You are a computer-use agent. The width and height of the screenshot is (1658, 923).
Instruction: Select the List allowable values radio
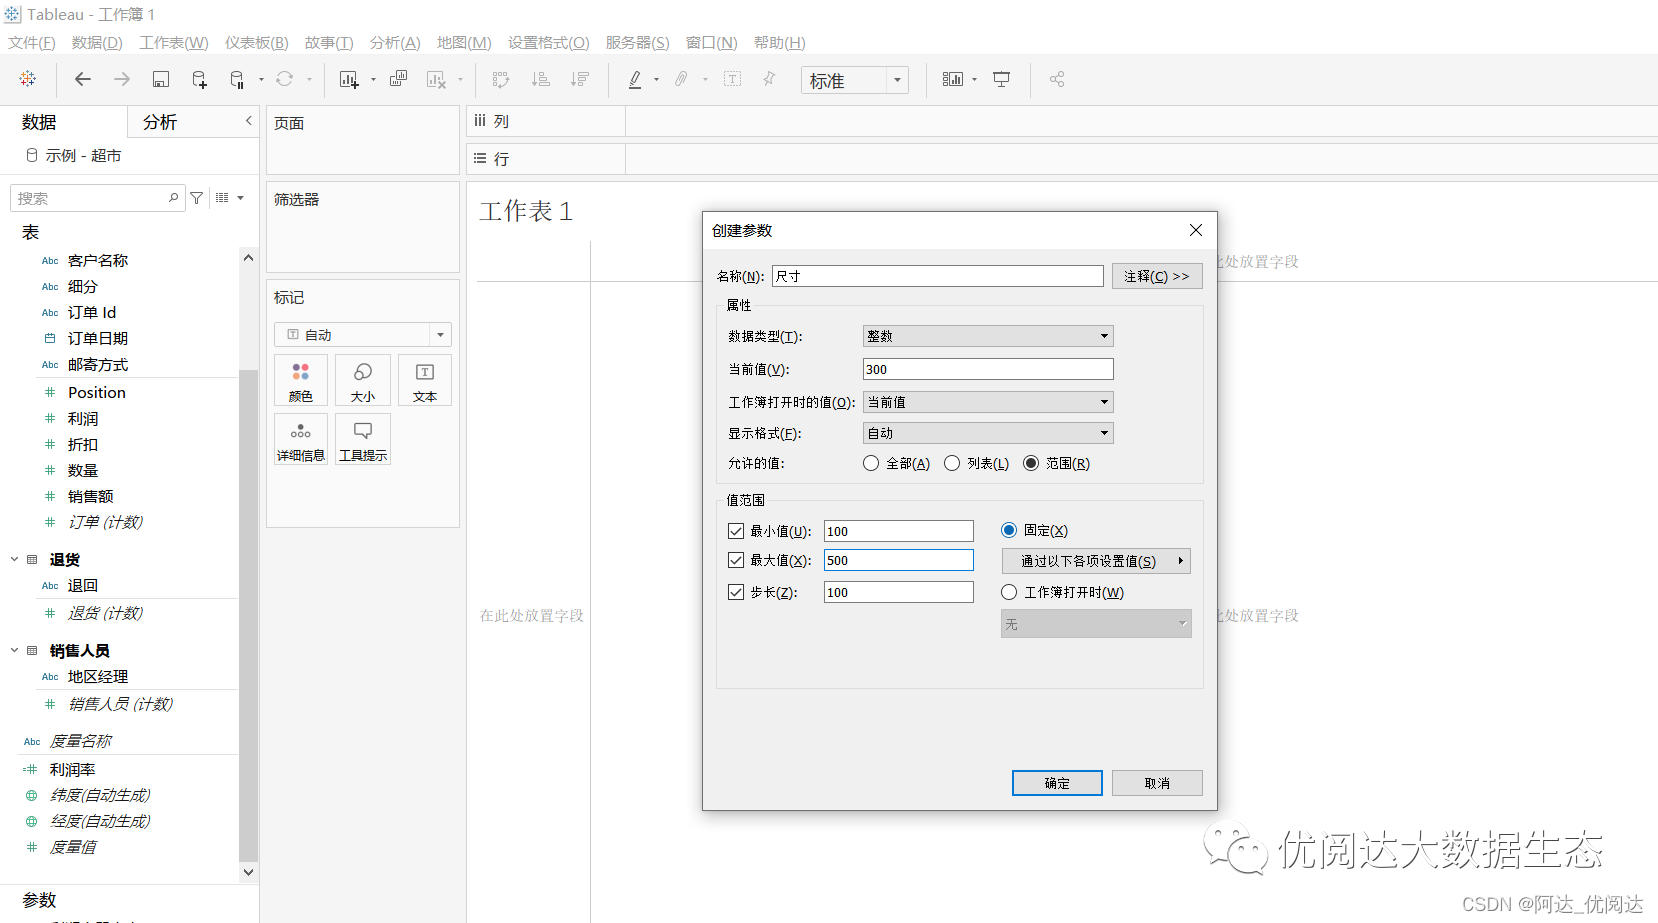(x=952, y=463)
